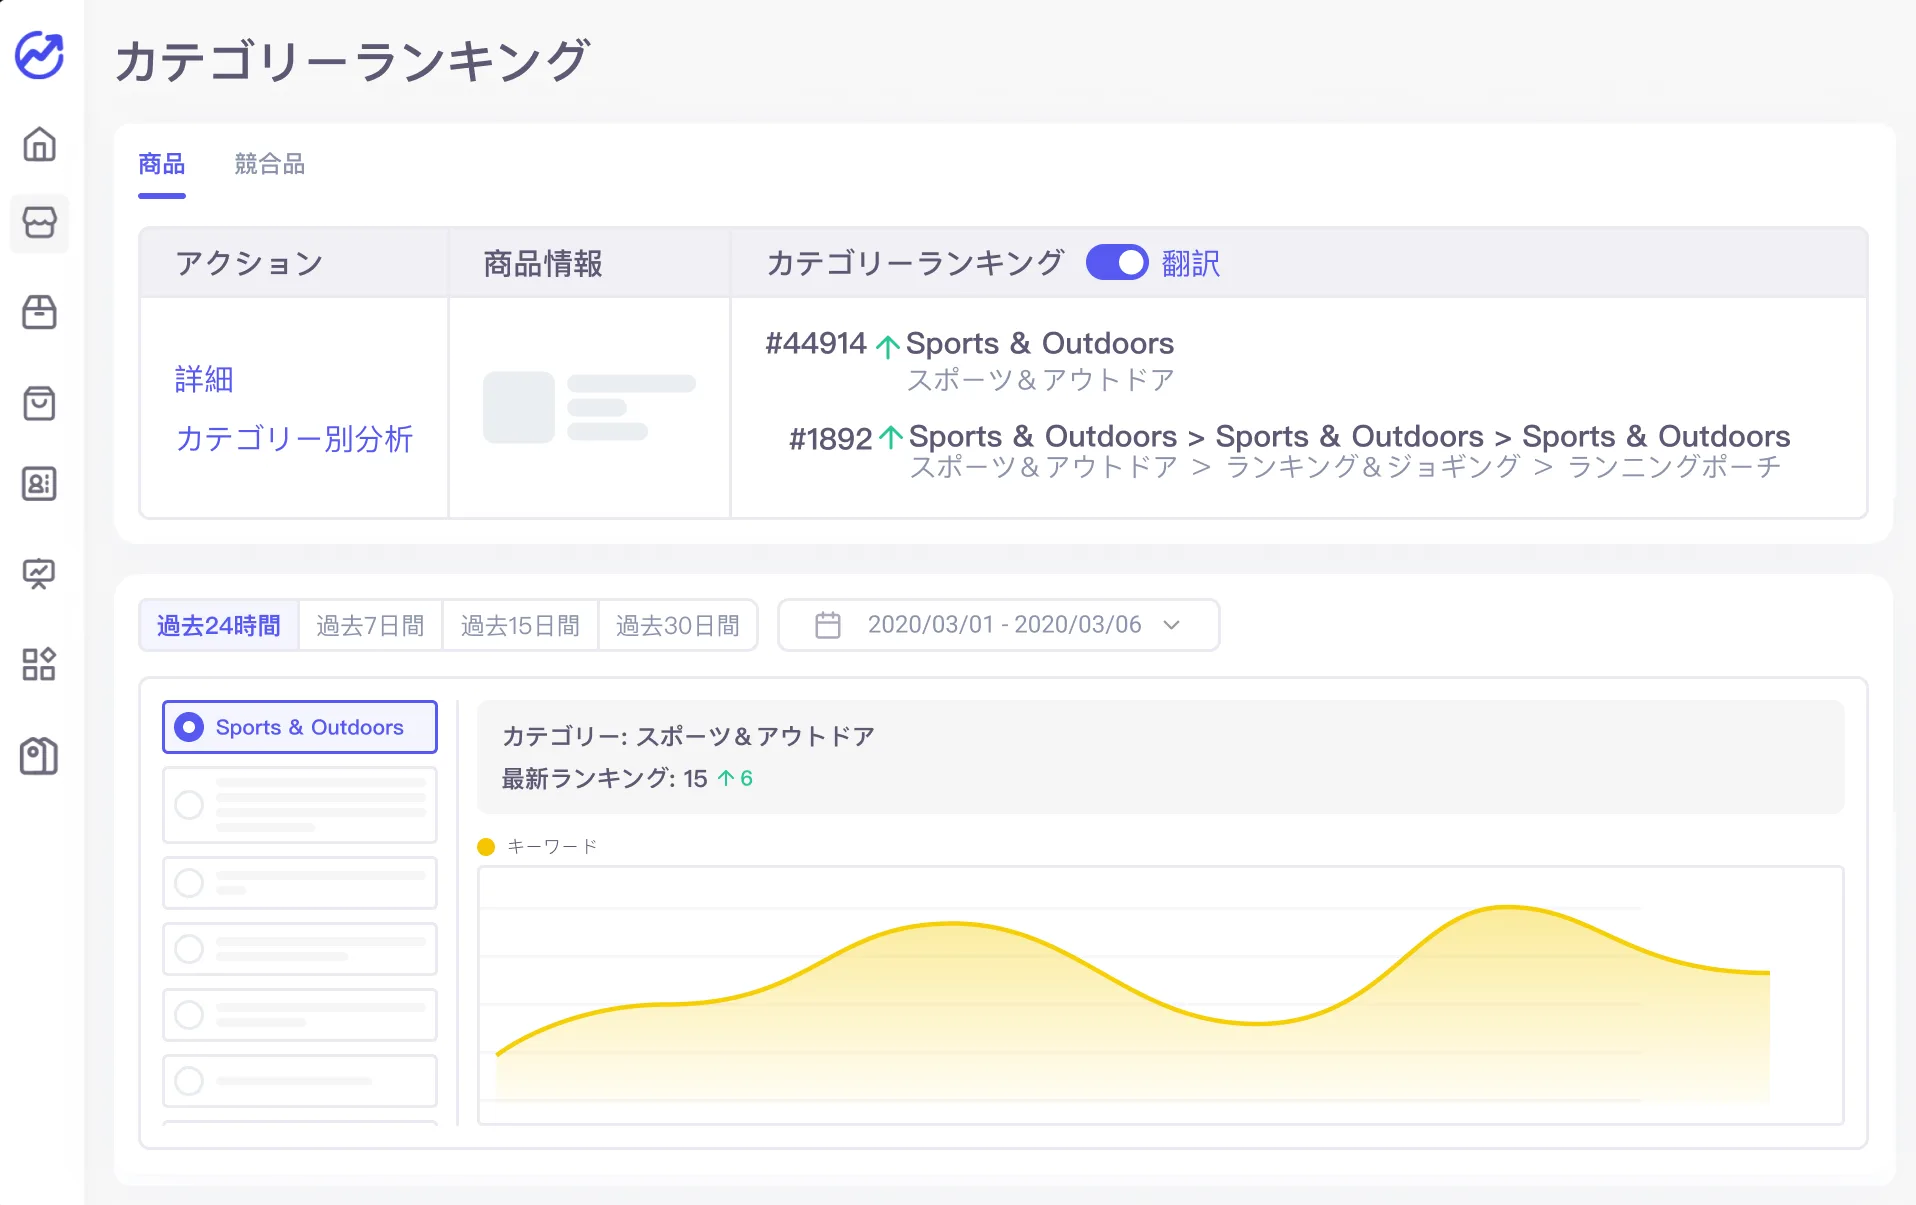Select the 過去15日間 time range
Viewport: 1916px width, 1205px height.
click(x=520, y=626)
